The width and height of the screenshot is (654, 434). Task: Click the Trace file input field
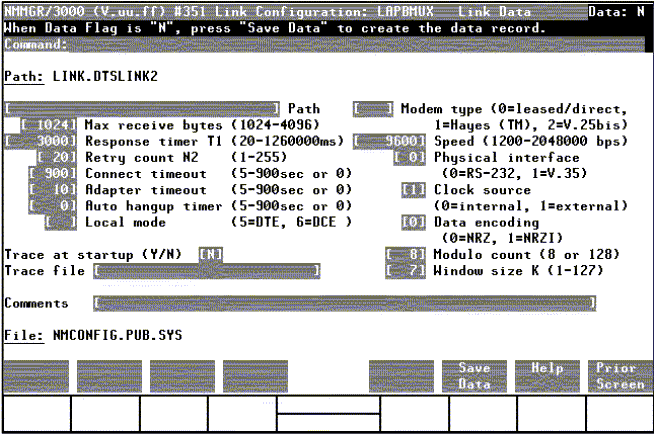(x=206, y=271)
